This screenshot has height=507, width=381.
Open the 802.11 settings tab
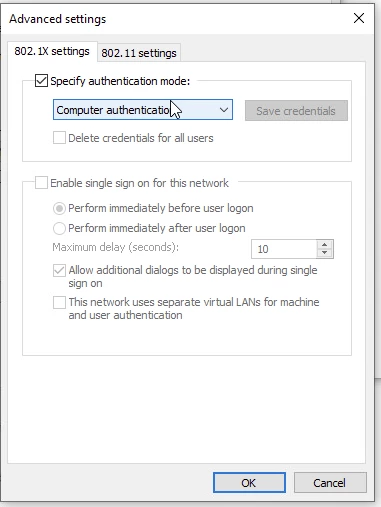[x=139, y=53]
